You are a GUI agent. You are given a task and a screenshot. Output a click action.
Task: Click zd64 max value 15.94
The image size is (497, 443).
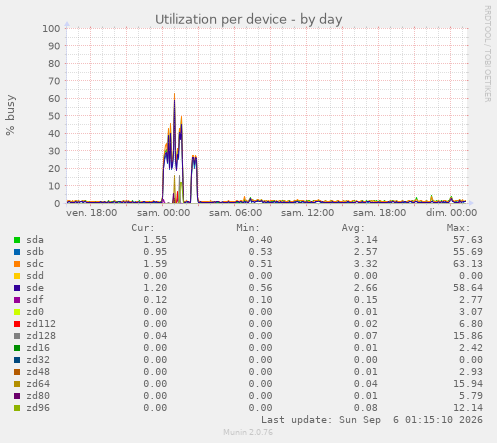pos(468,384)
